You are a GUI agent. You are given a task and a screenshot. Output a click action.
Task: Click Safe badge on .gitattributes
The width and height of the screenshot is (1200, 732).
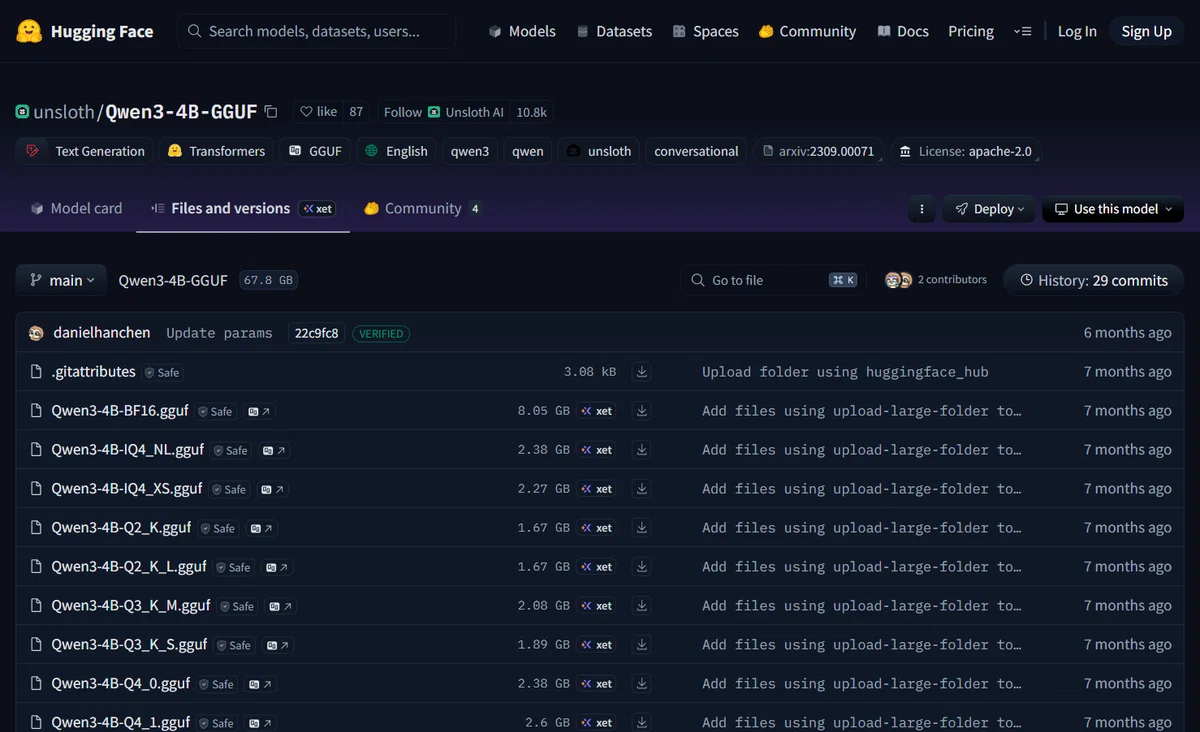click(x=162, y=372)
